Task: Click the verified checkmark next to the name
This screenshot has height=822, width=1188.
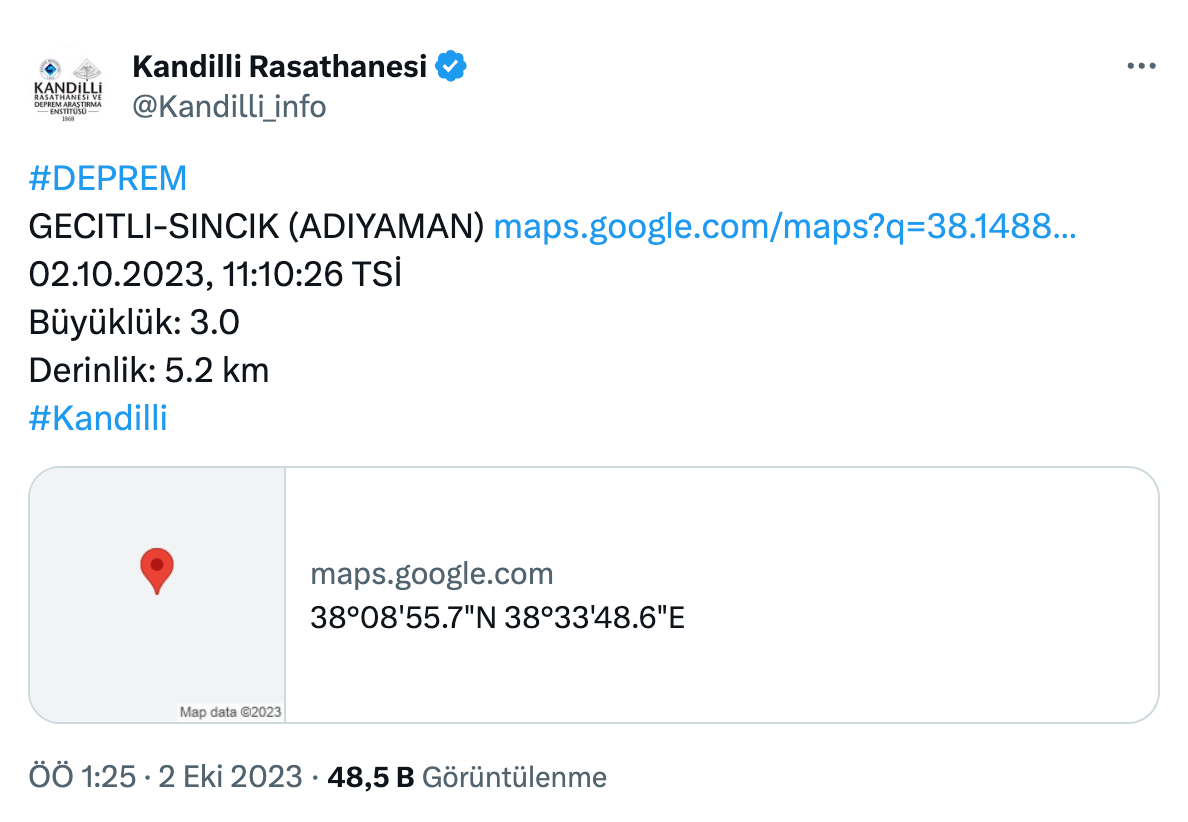Action: pos(453,64)
